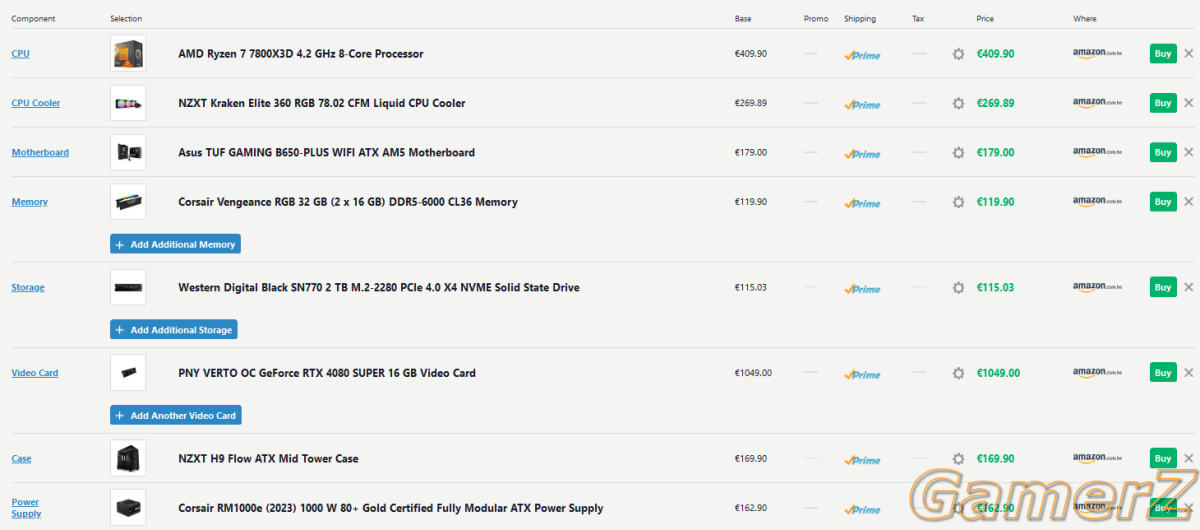Open the CPU Cooler component link
Viewport: 1200px width, 530px height.
[36, 103]
